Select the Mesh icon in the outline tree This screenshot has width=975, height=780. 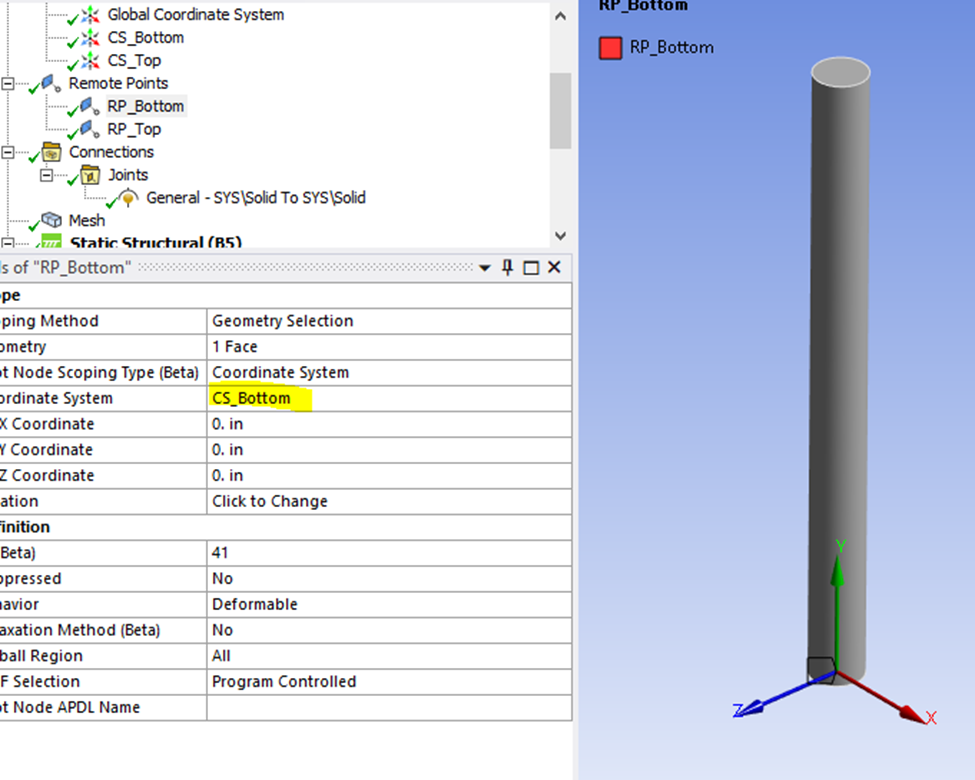pos(51,220)
